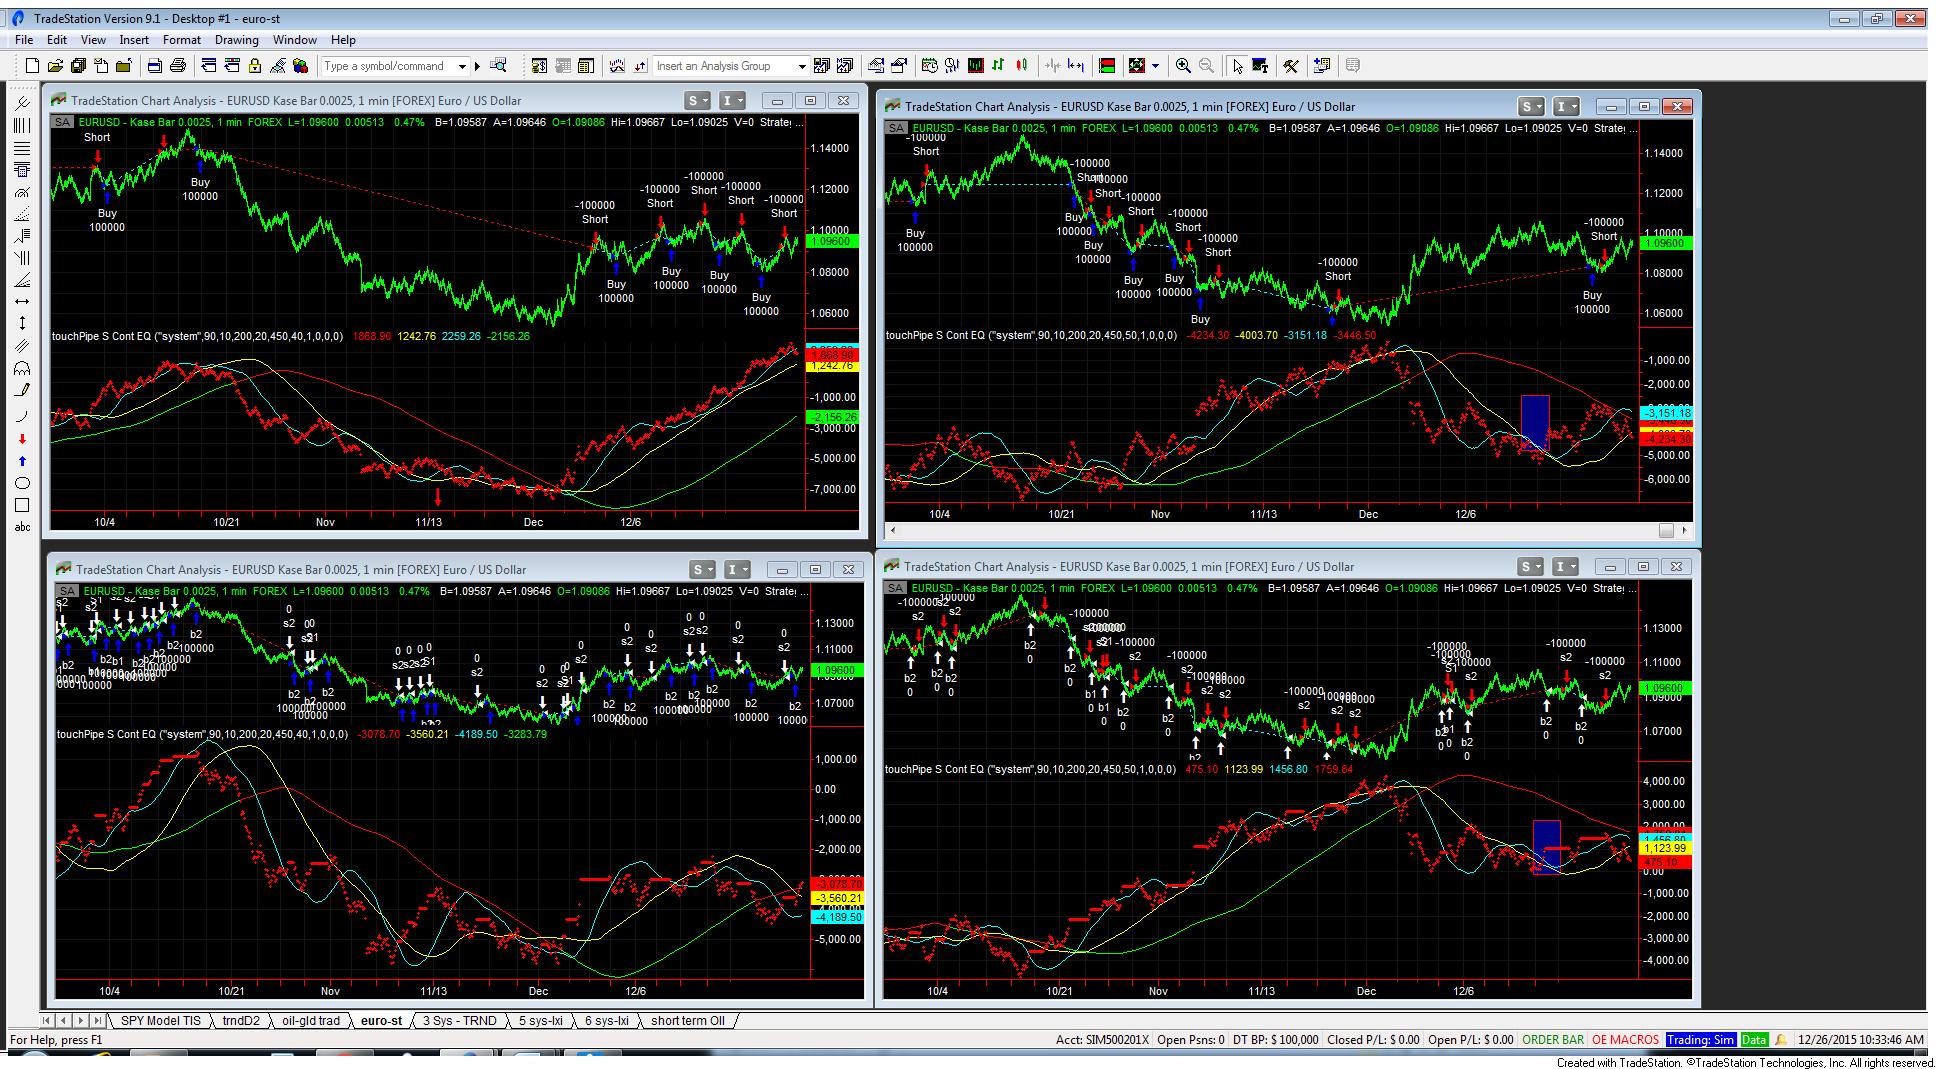Select the pointer cursor tool in toolbar
Screen dimensions: 1936x1069
click(1237, 66)
